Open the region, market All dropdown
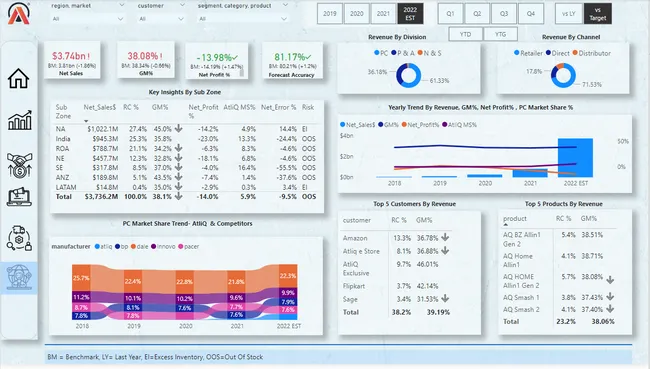 click(x=87, y=19)
